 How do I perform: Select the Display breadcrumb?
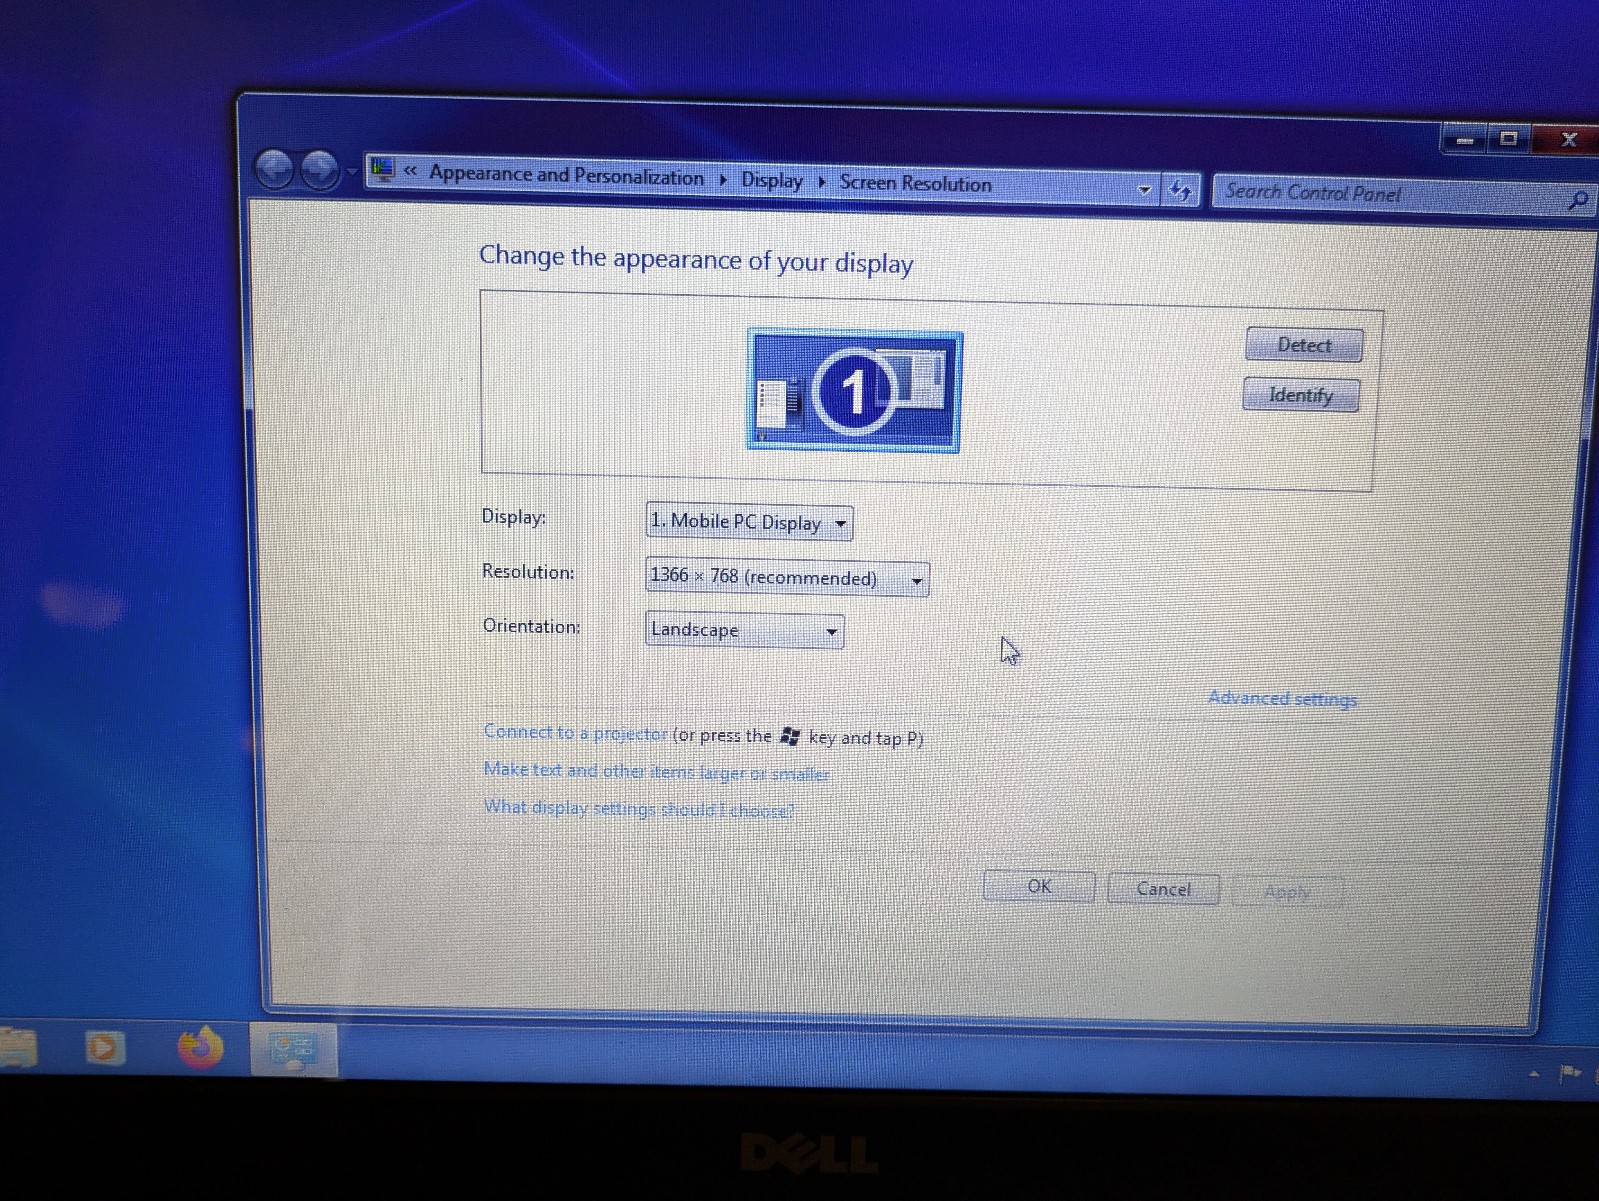(771, 180)
